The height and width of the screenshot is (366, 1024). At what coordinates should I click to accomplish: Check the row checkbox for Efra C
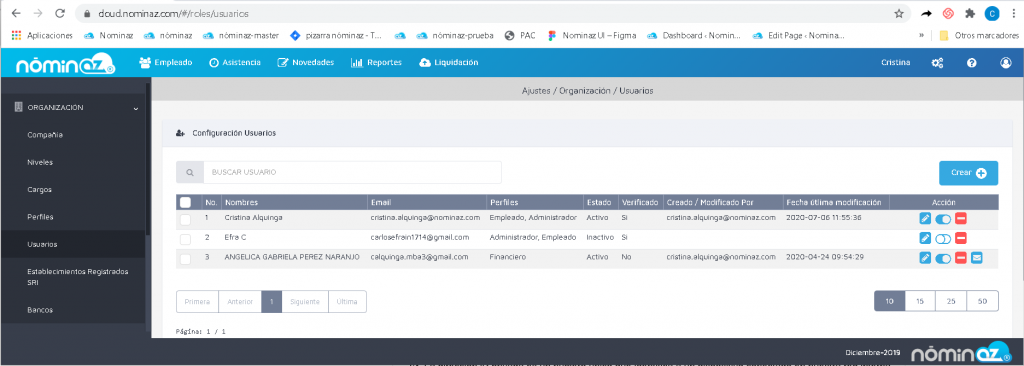click(x=185, y=239)
